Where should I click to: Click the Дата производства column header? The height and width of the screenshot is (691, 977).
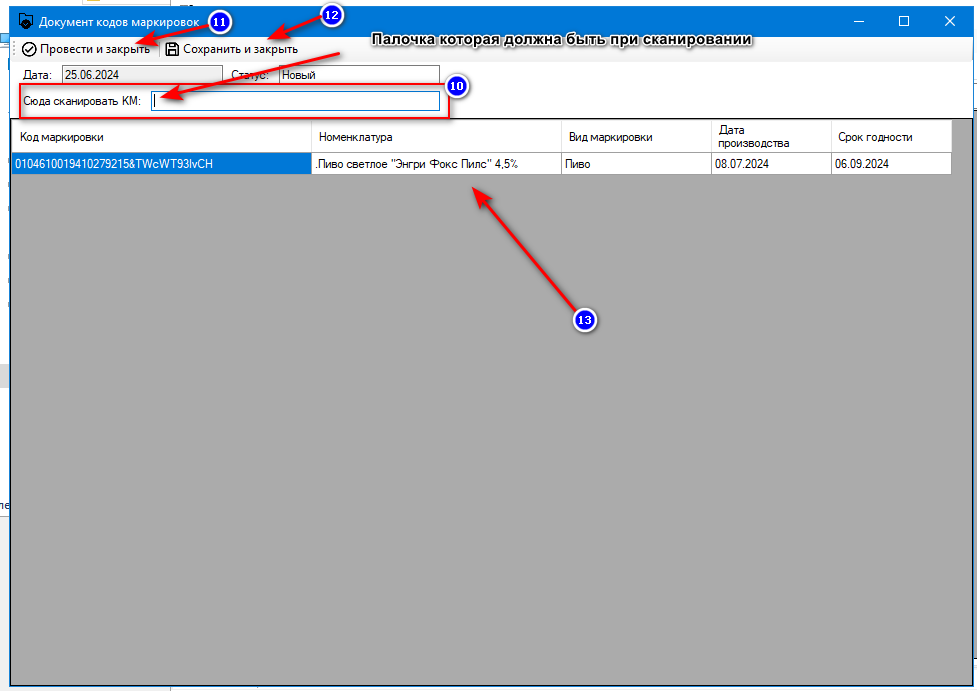point(770,137)
